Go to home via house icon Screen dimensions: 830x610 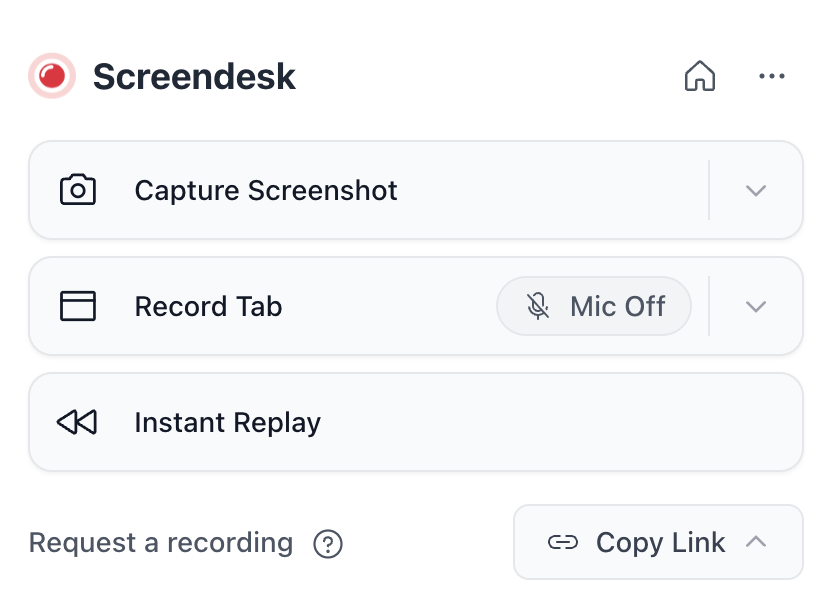click(700, 76)
